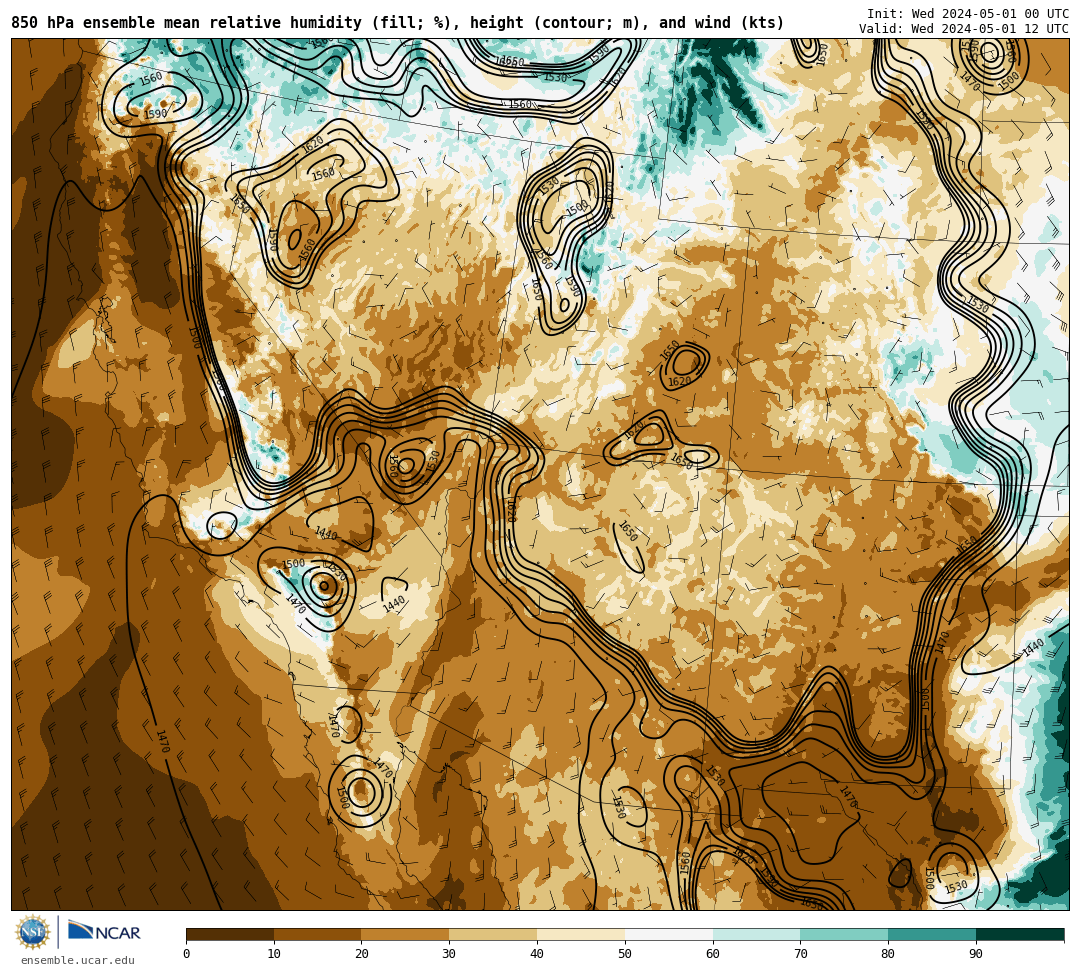Image resolution: width=1080 pixels, height=973 pixels.
Task: Click the colorbar tick label 70
Action: point(800,954)
